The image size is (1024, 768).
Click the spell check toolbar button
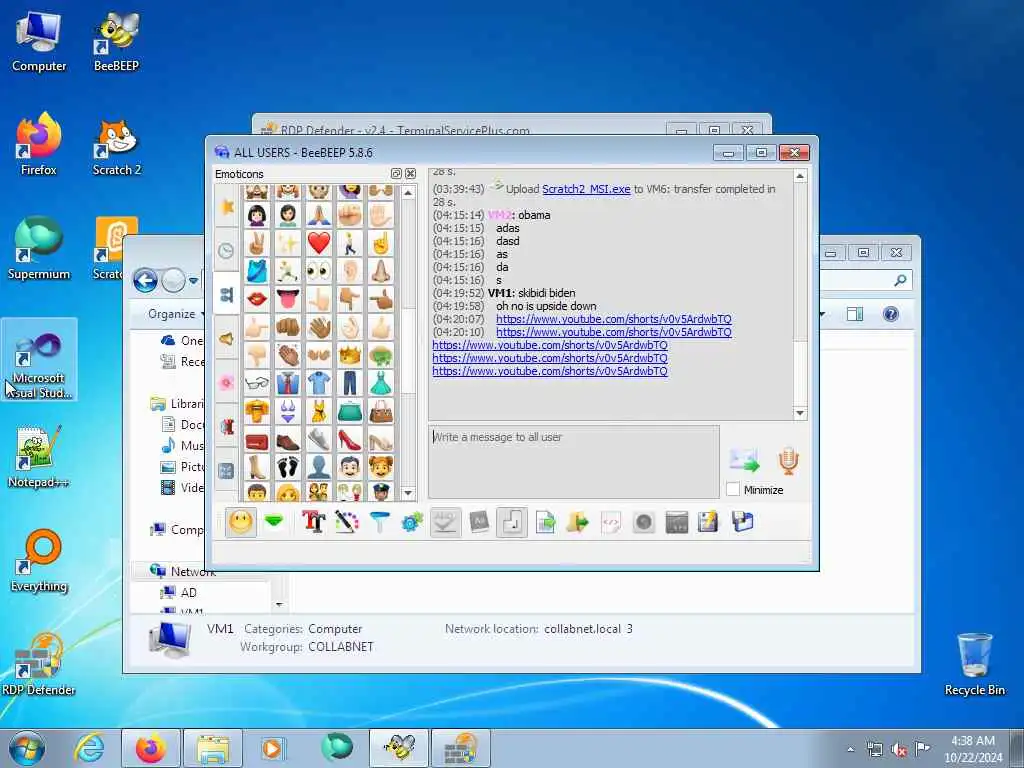[x=445, y=522]
